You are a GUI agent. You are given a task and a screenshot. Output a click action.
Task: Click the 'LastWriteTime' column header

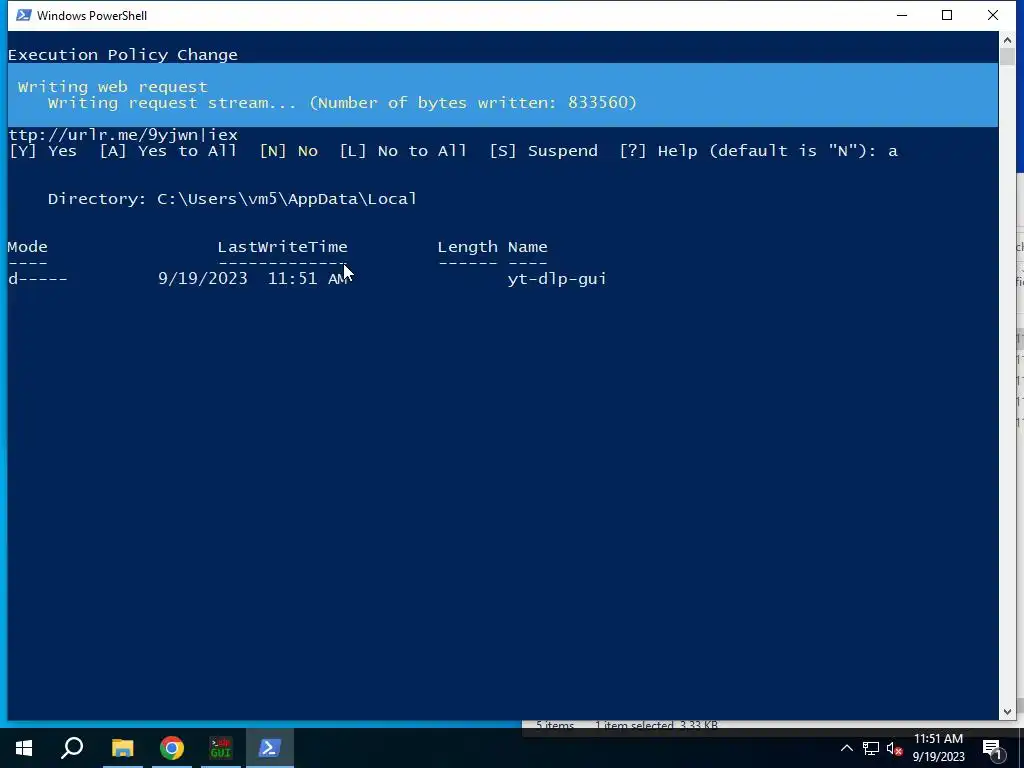point(283,247)
